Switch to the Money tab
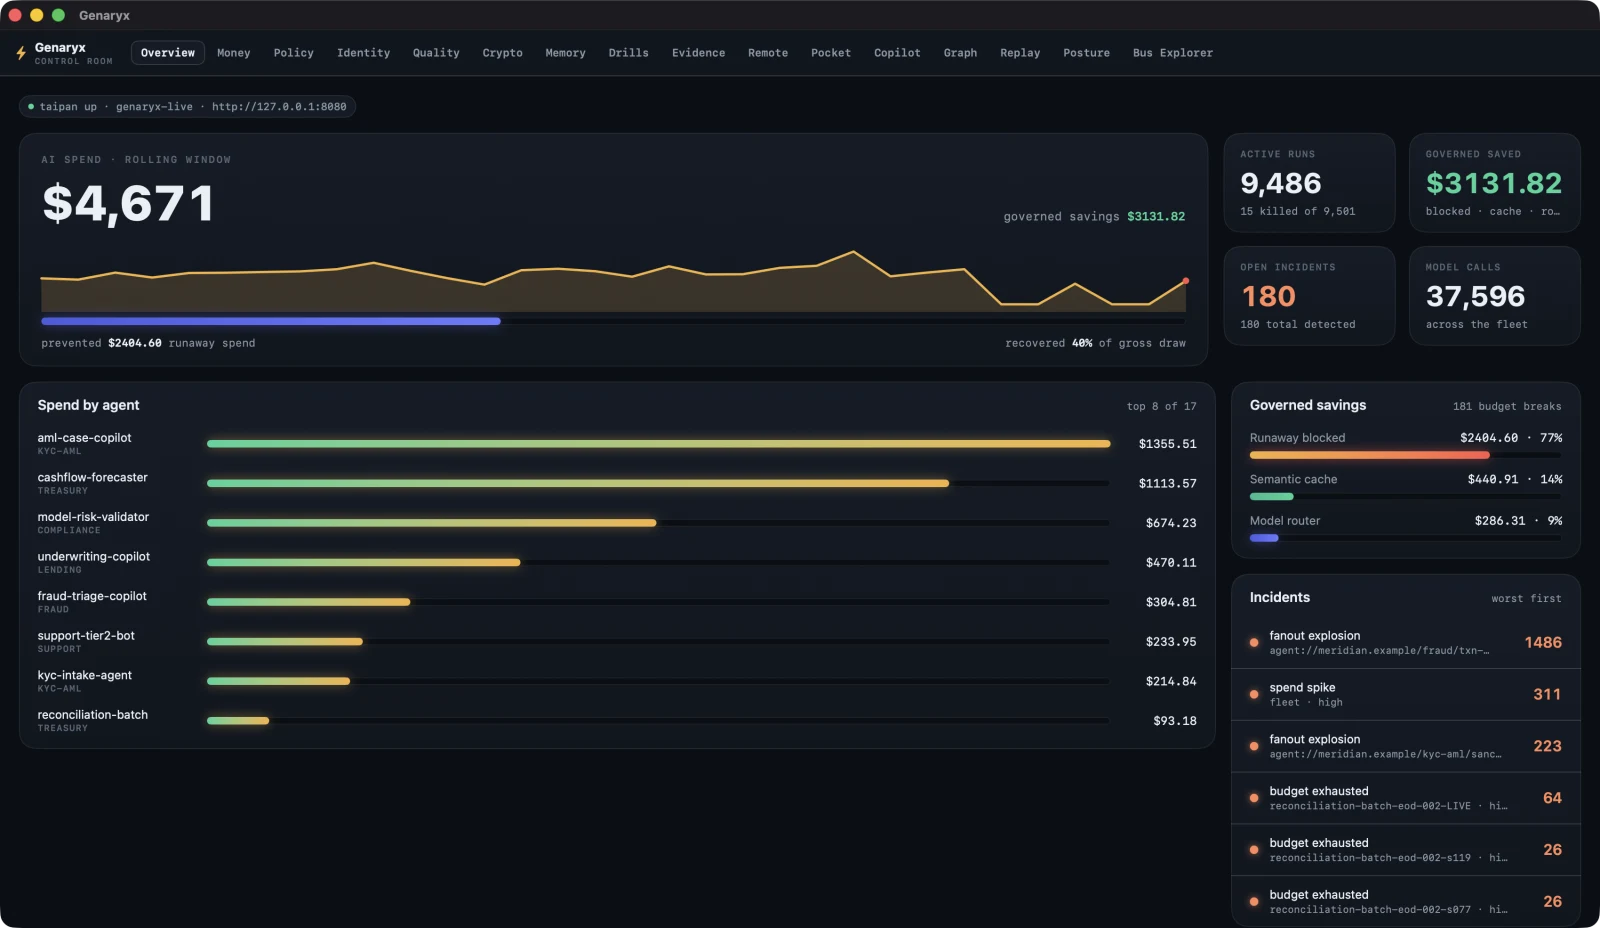Viewport: 1600px width, 928px height. pyautogui.click(x=234, y=53)
